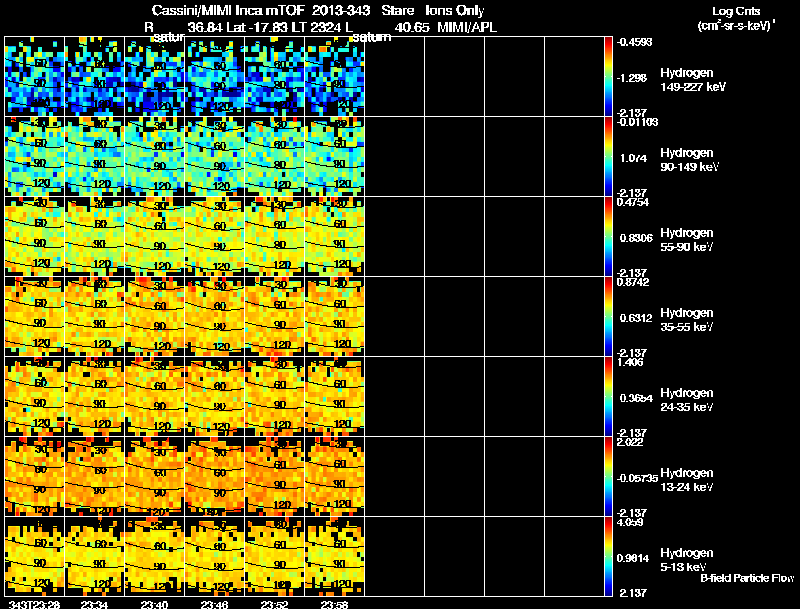Click the L value 40.65
The width and height of the screenshot is (800, 609).
tap(412, 28)
